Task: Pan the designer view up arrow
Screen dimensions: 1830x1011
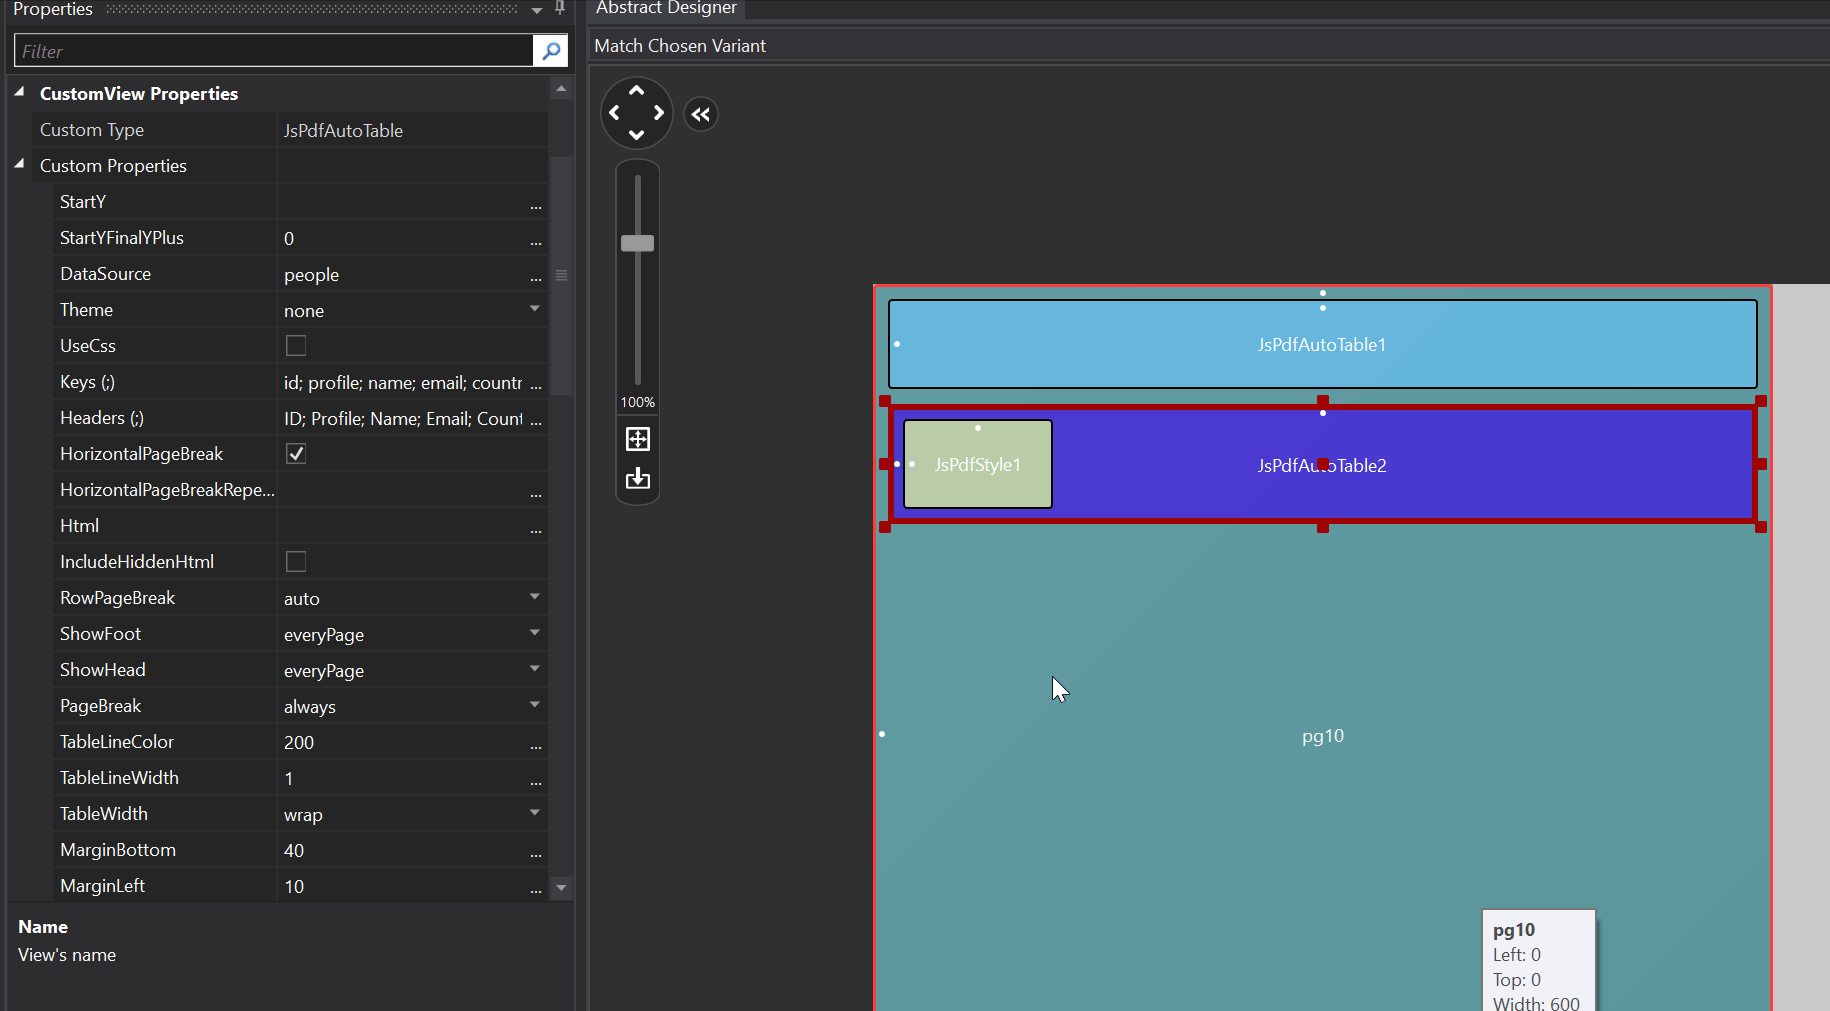Action: click(x=637, y=90)
